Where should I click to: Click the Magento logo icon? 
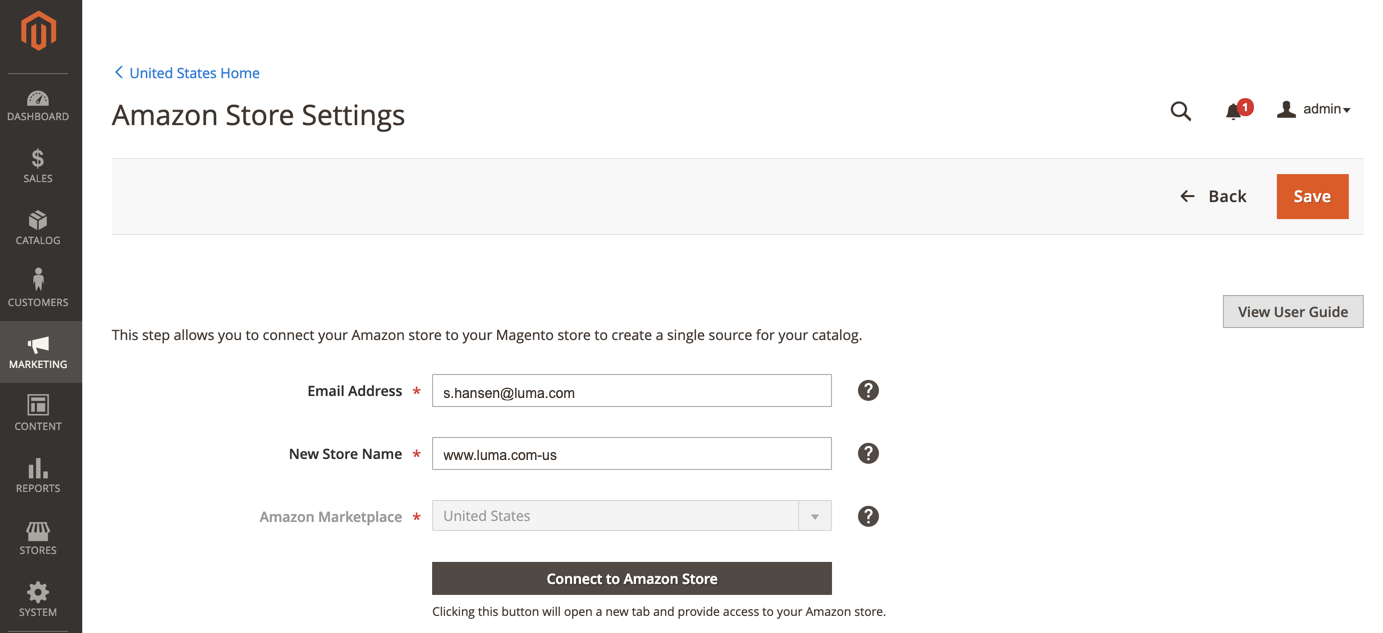click(x=39, y=31)
